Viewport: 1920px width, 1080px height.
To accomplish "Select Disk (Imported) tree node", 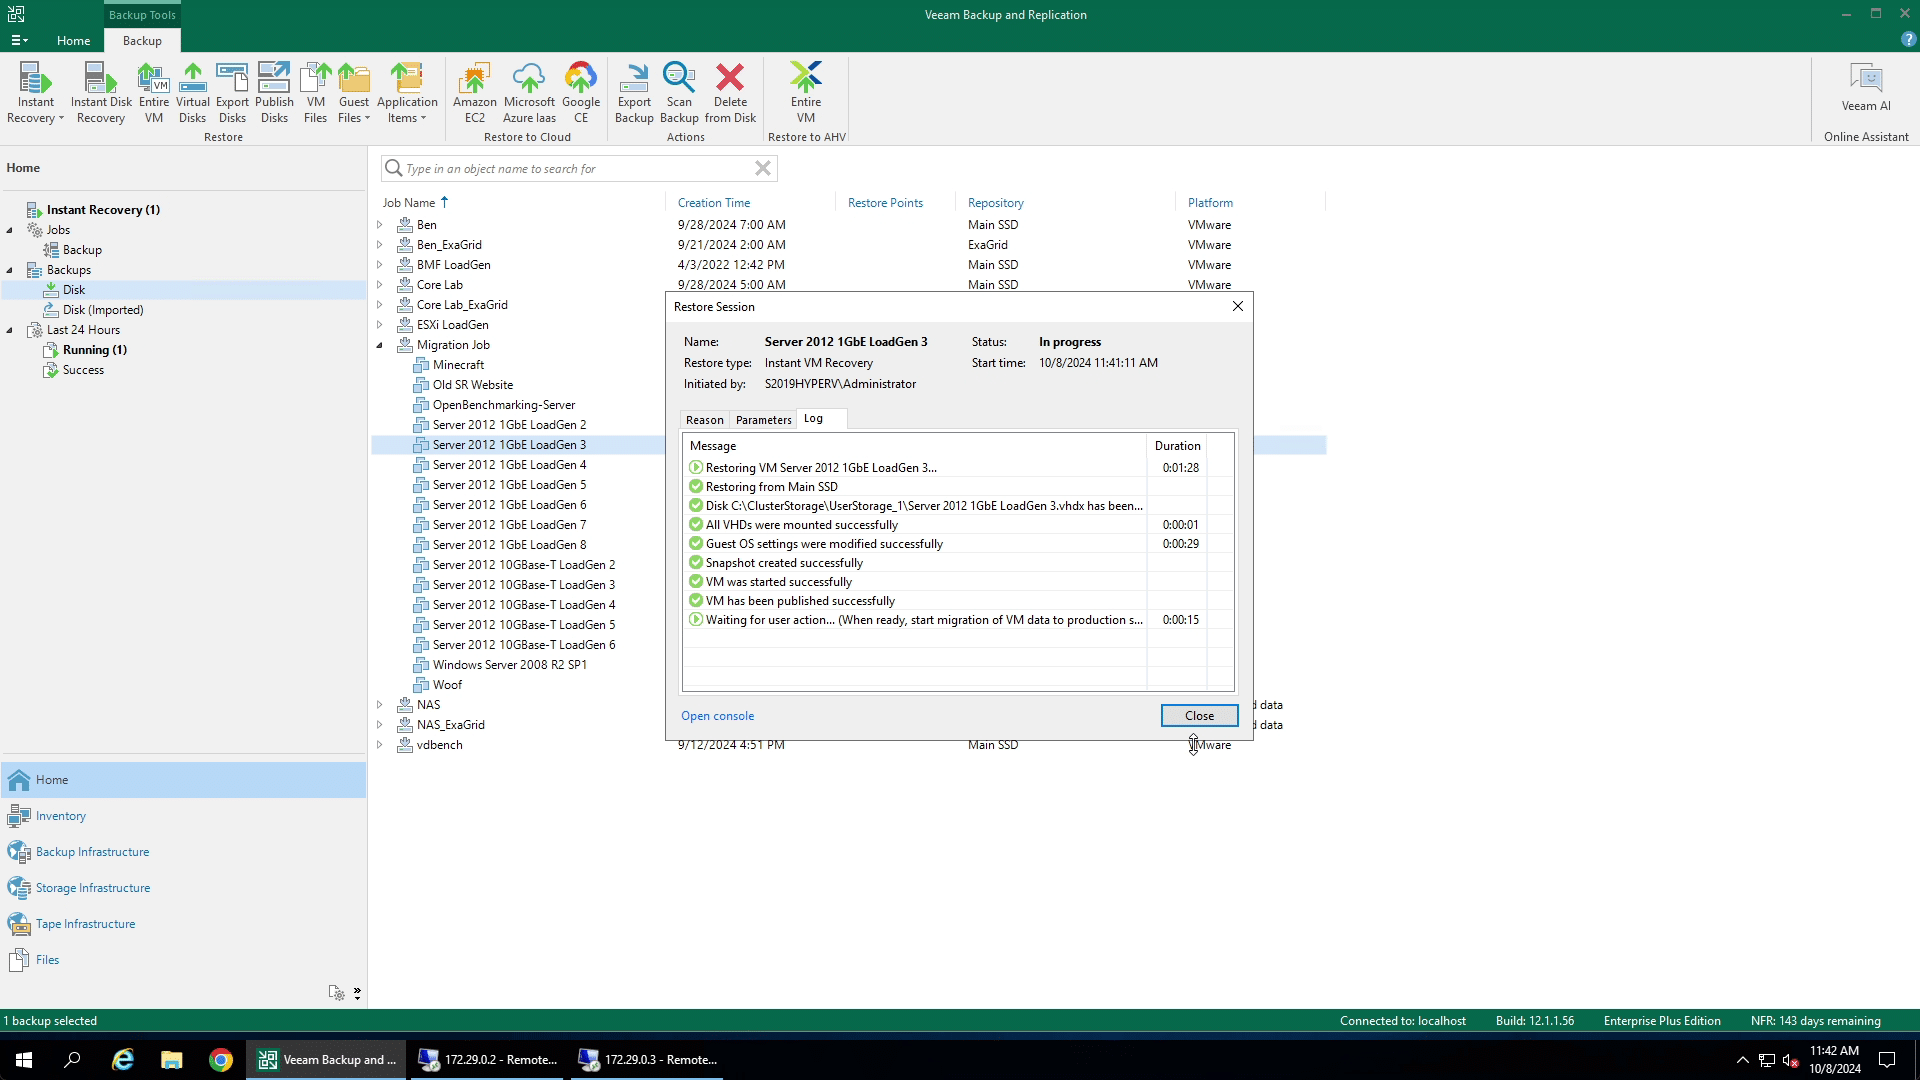I will click(103, 310).
